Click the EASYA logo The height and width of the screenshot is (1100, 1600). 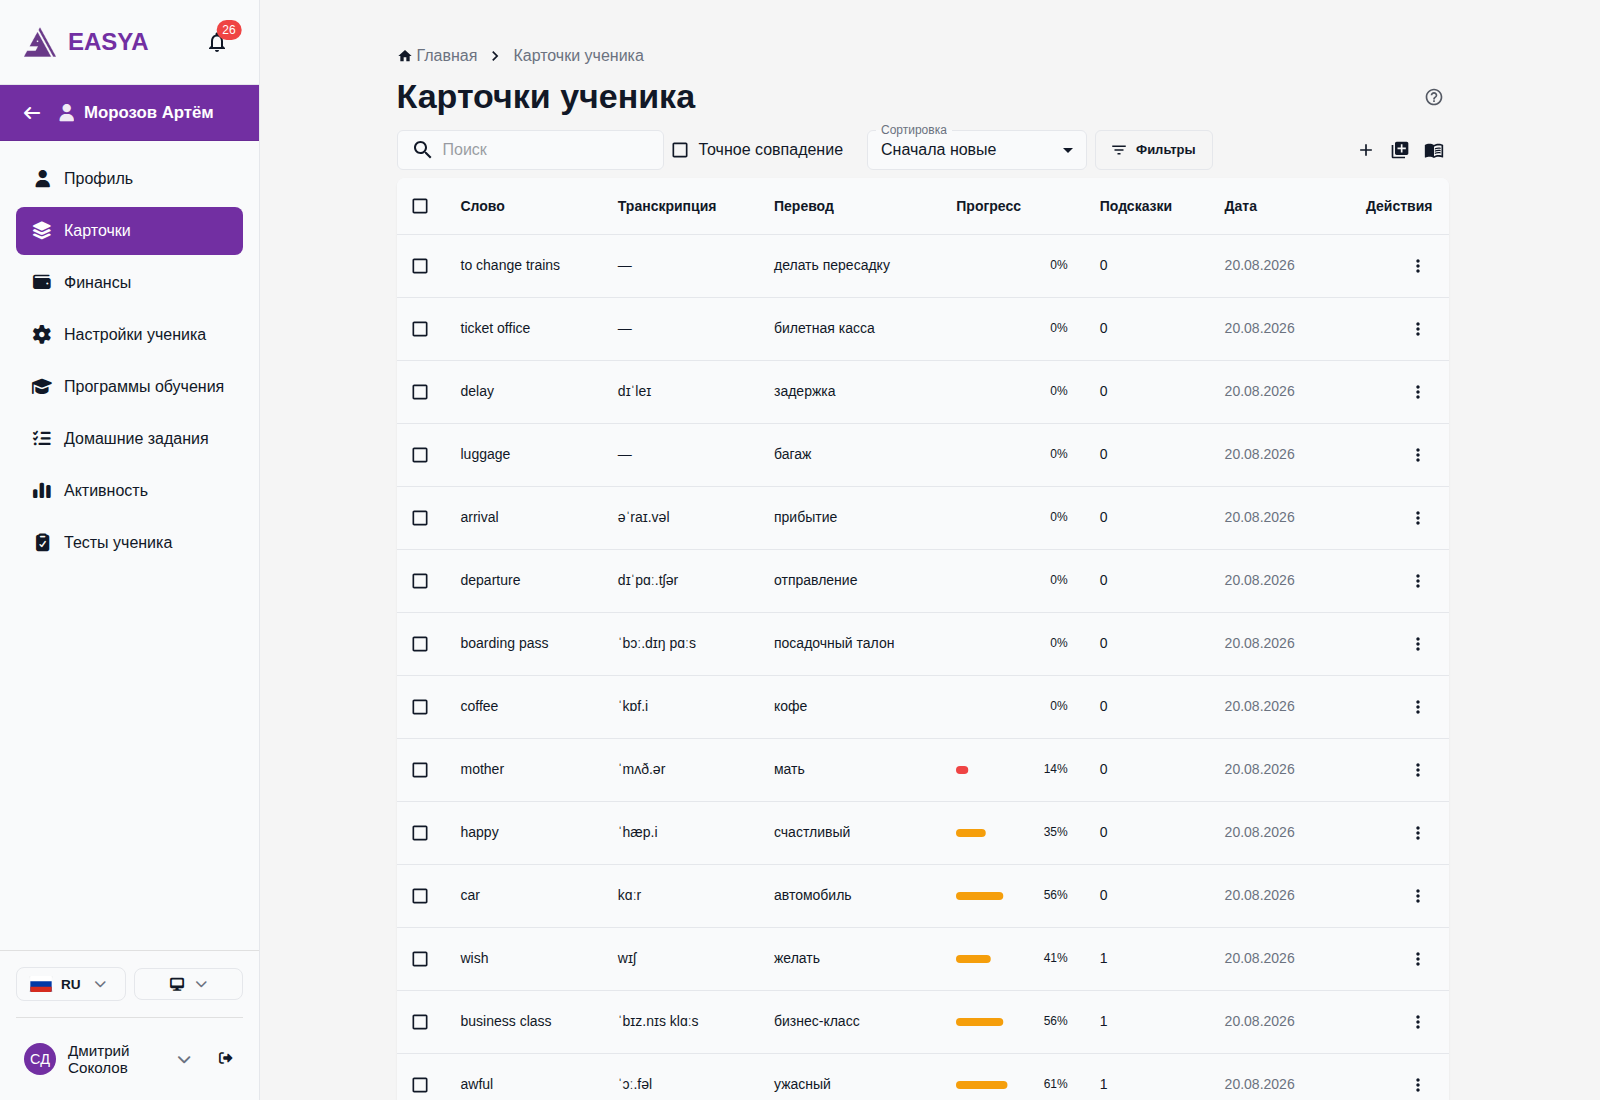tap(87, 42)
